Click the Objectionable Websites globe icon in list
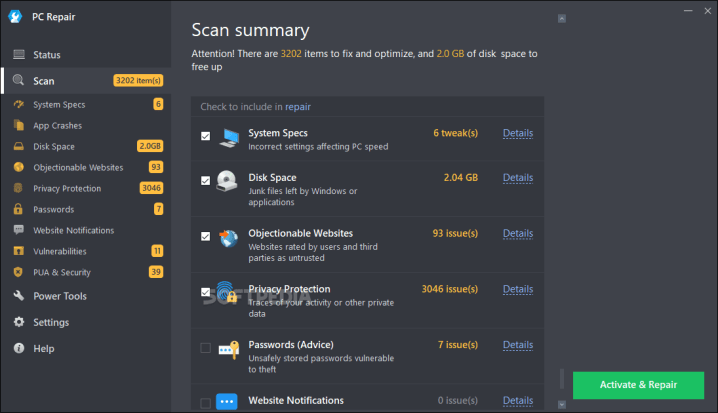 (228, 238)
